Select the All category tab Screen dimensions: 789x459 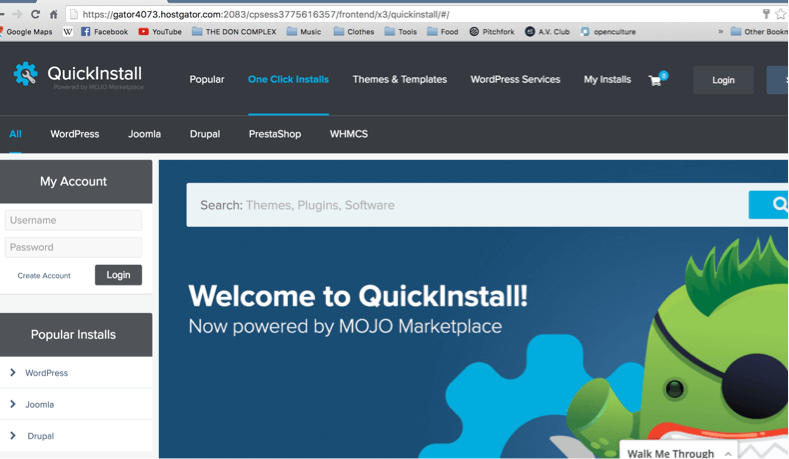click(x=15, y=134)
